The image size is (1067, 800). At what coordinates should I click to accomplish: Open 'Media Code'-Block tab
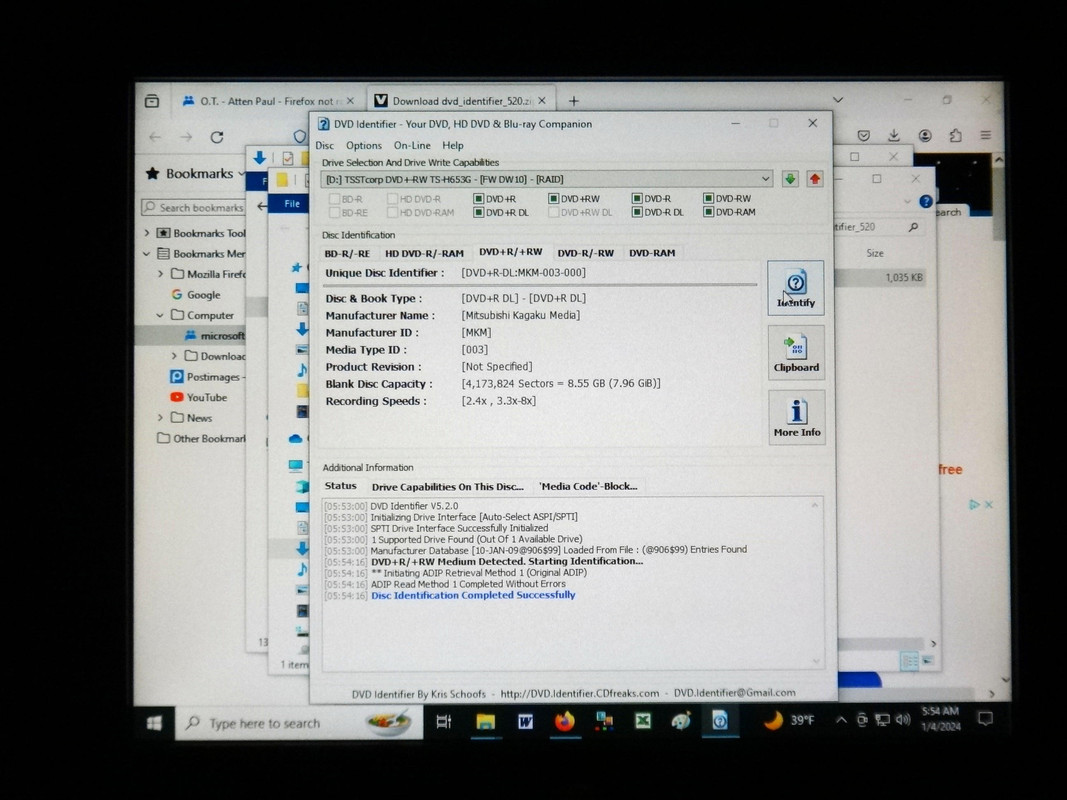coord(588,486)
